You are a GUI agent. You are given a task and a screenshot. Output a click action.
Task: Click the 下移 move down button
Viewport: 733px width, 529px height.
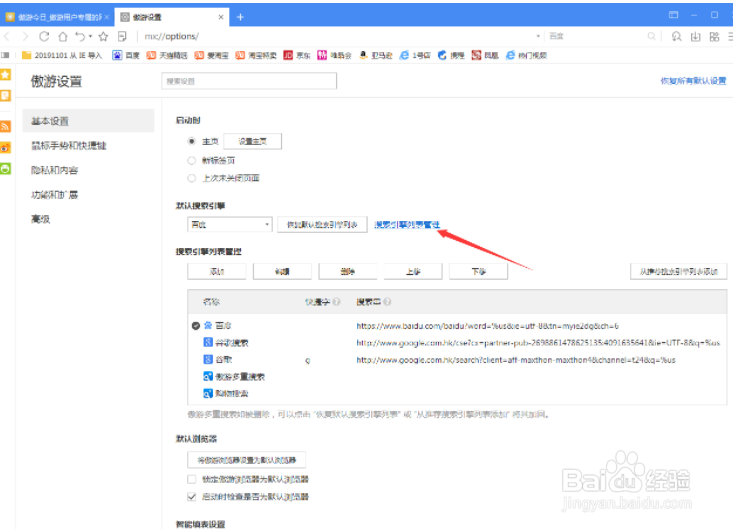pos(479,272)
